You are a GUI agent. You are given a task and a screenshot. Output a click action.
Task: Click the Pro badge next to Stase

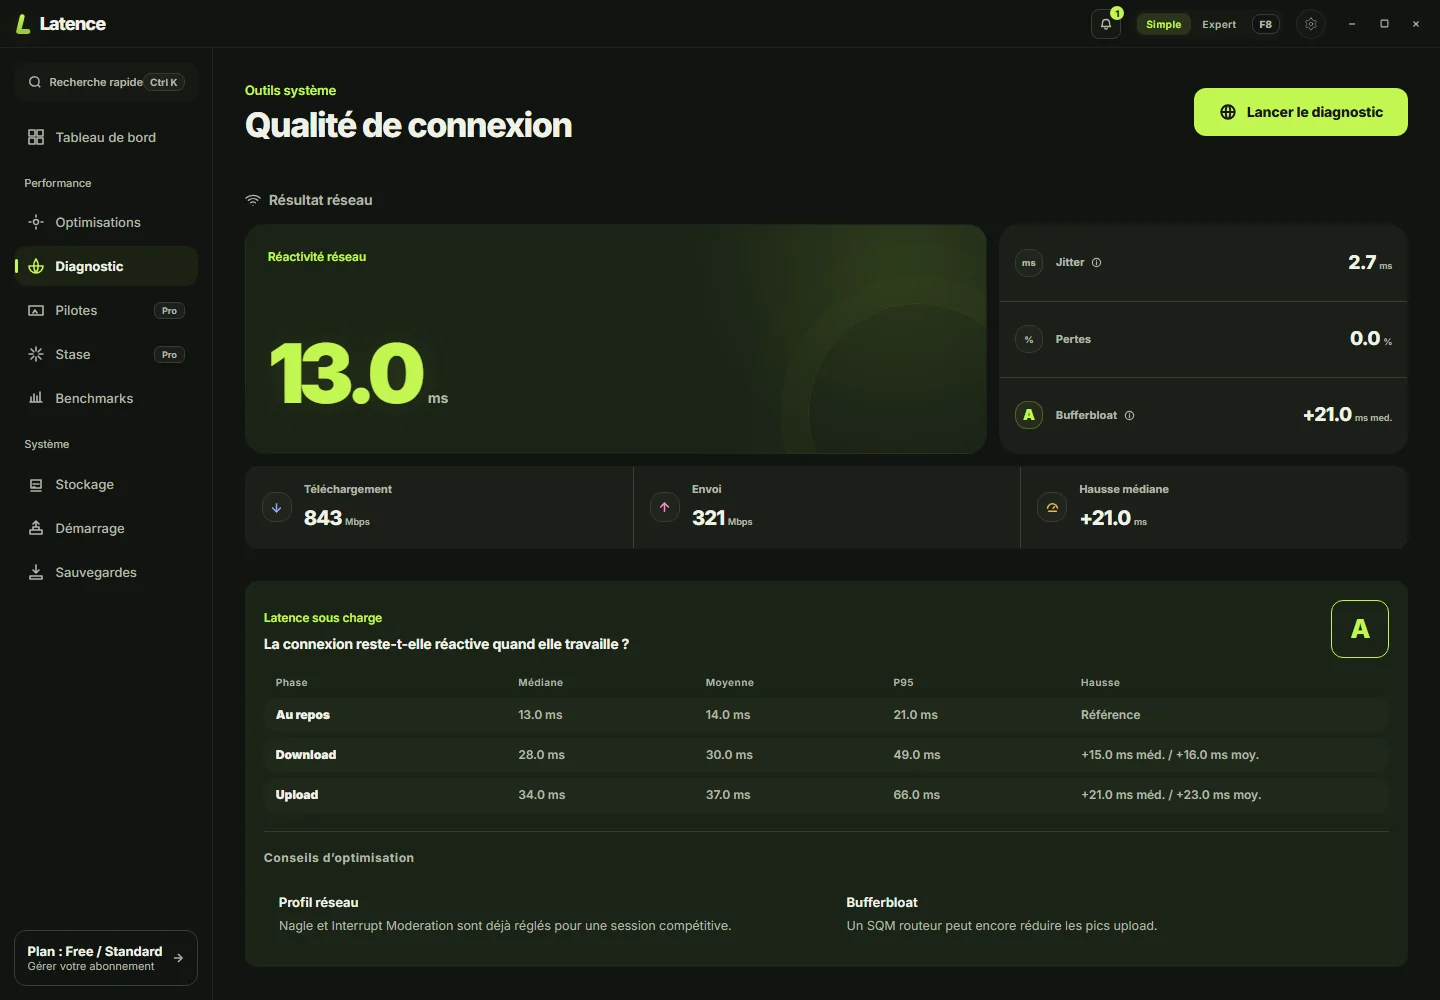click(x=169, y=355)
